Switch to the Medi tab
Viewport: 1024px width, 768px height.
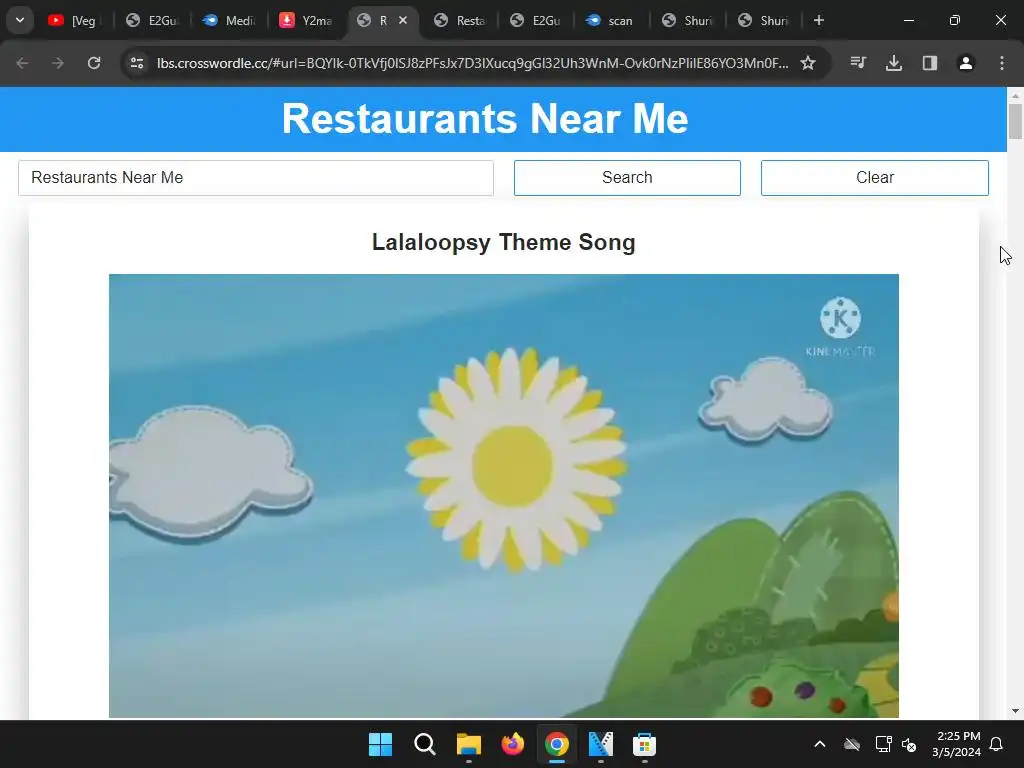click(x=228, y=20)
